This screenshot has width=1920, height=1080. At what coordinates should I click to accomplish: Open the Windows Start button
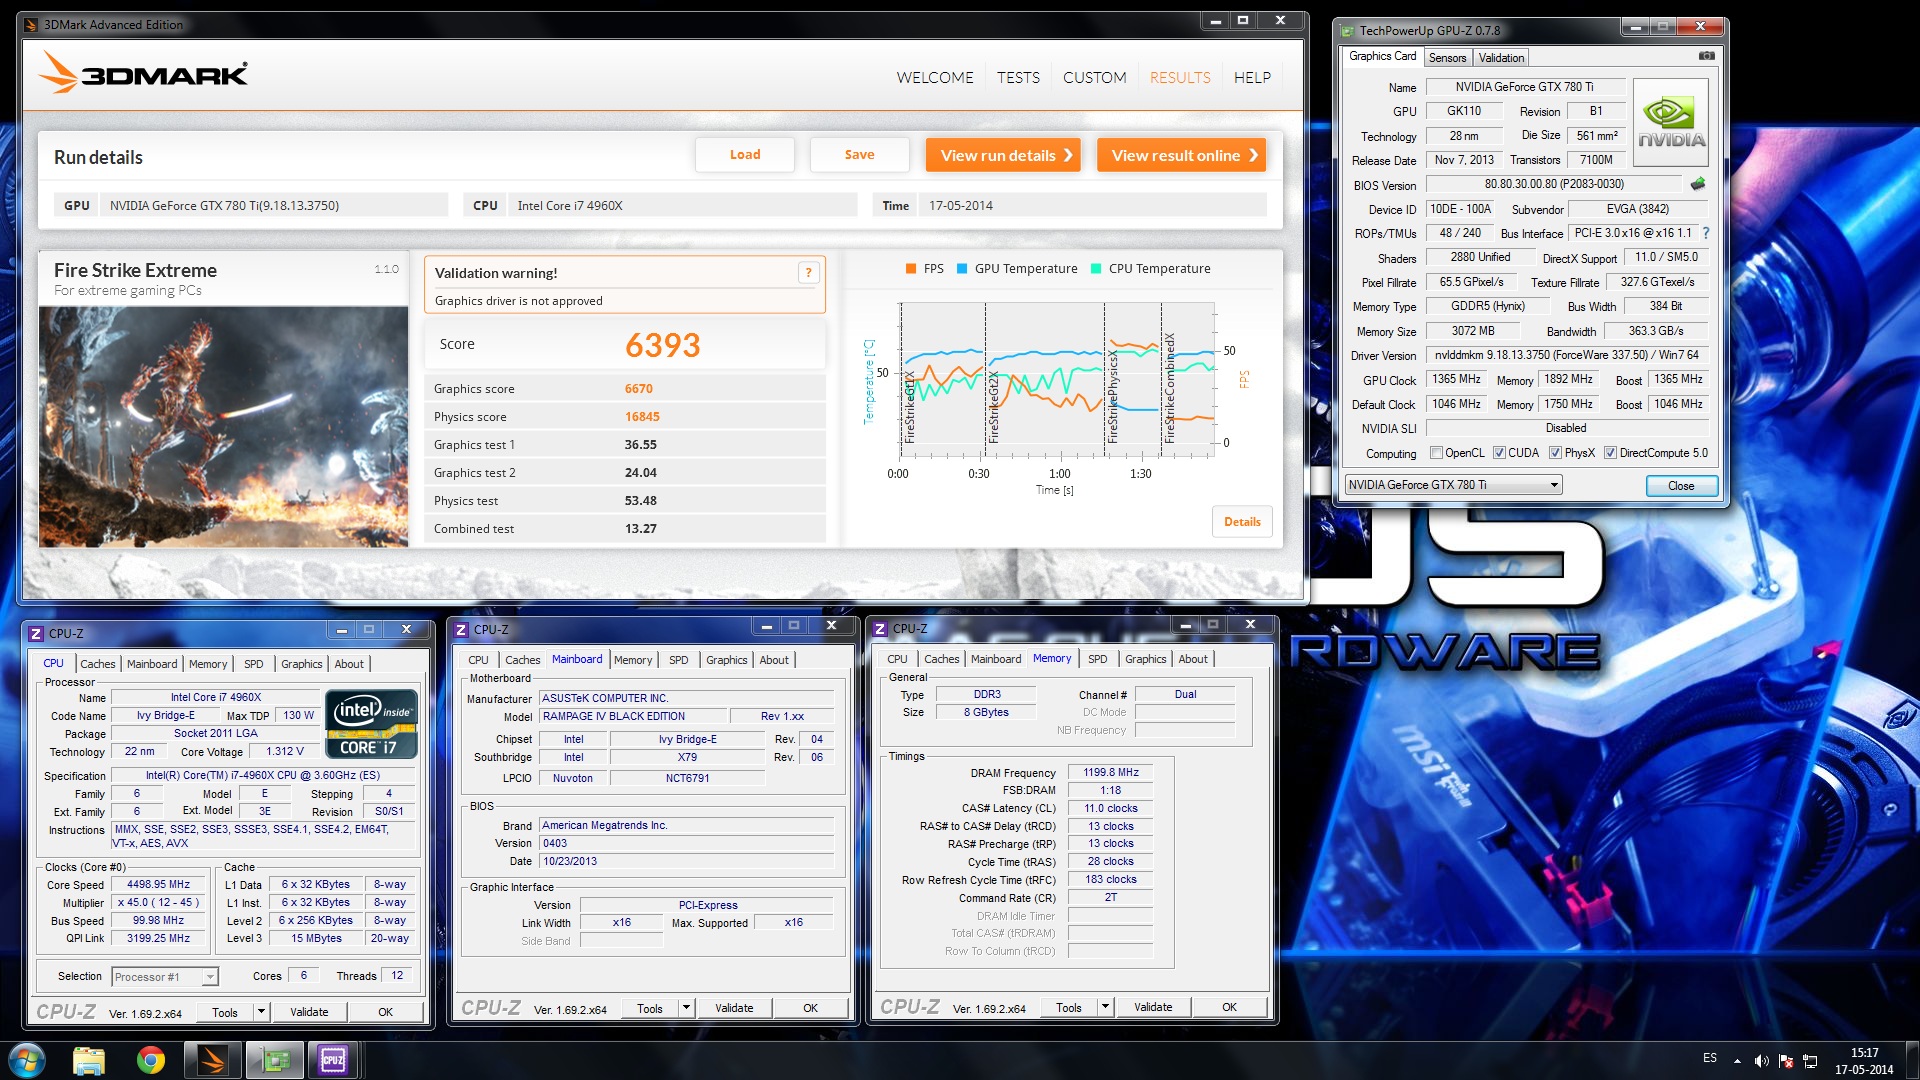tap(27, 1059)
